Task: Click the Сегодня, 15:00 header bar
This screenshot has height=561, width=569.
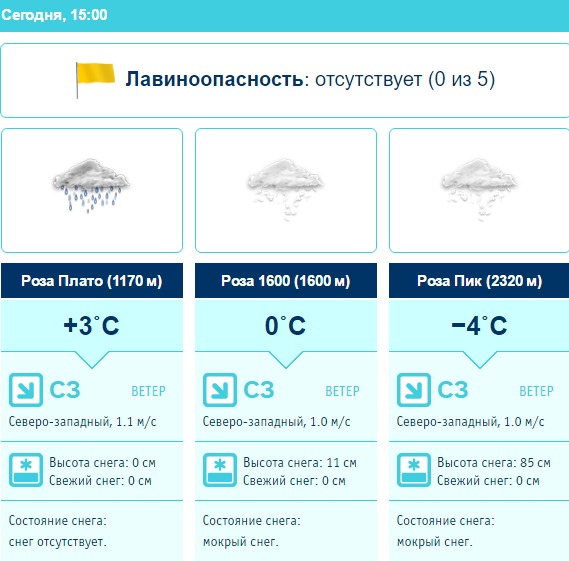Action: click(x=284, y=16)
